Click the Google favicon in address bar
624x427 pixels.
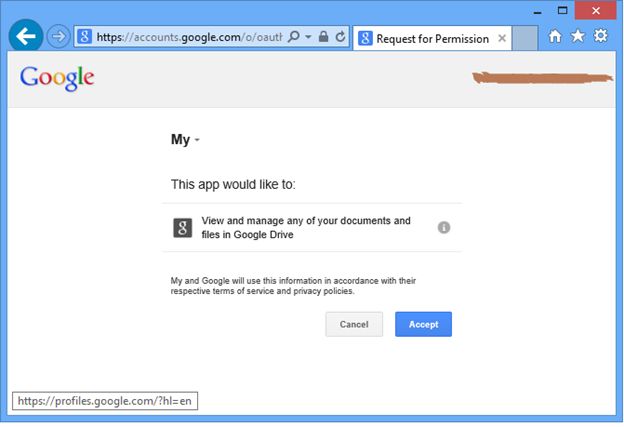(84, 37)
